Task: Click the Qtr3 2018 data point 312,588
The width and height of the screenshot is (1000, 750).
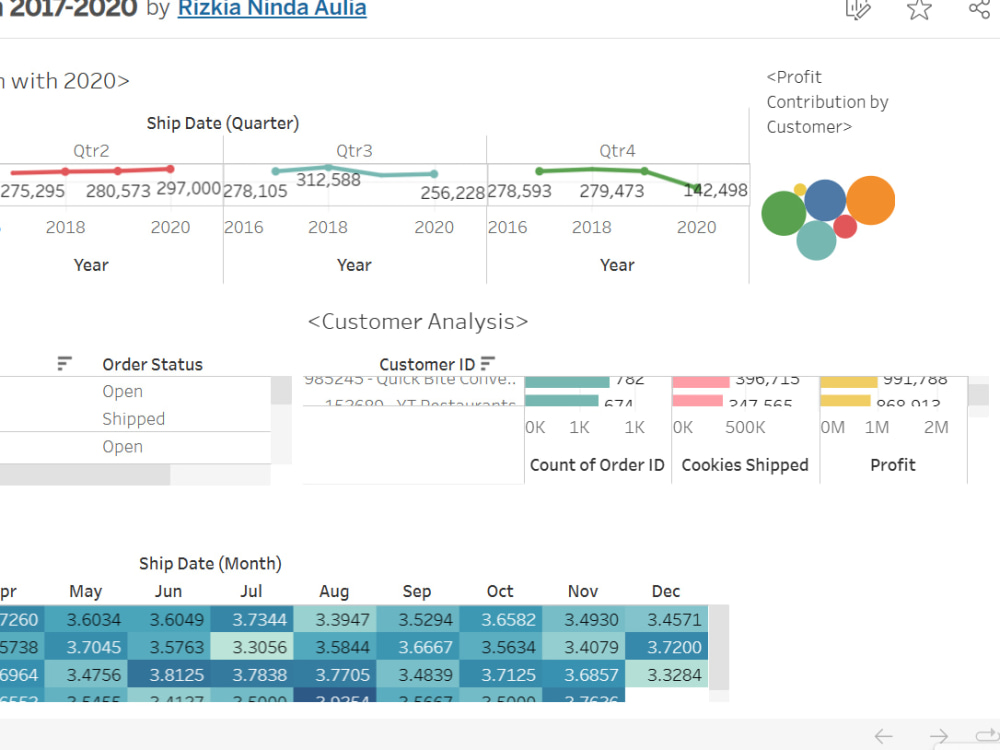Action: pos(328,167)
